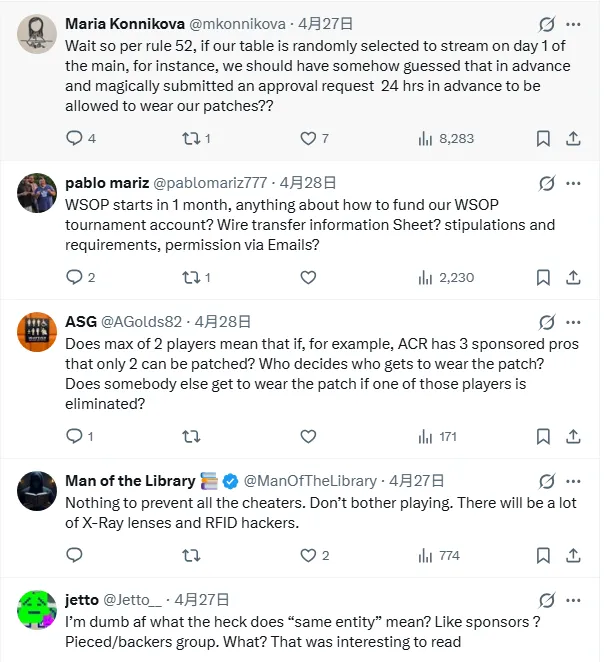Click Grok icon on pablo mariz's tweet
Image resolution: width=607 pixels, height=662 pixels.
[x=546, y=183]
